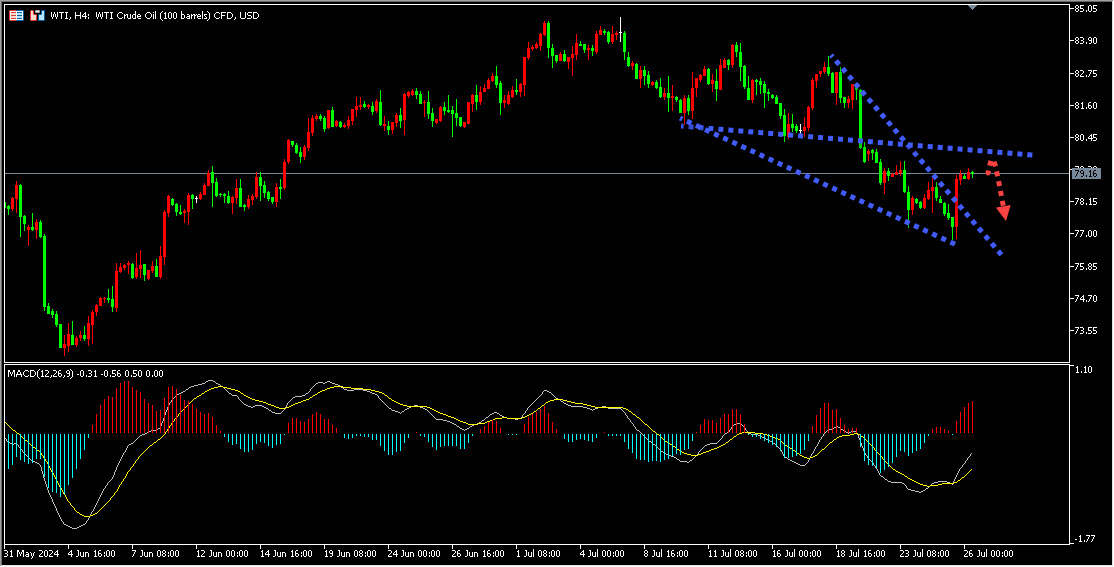Click the chart shift triangle marker

tap(973, 6)
